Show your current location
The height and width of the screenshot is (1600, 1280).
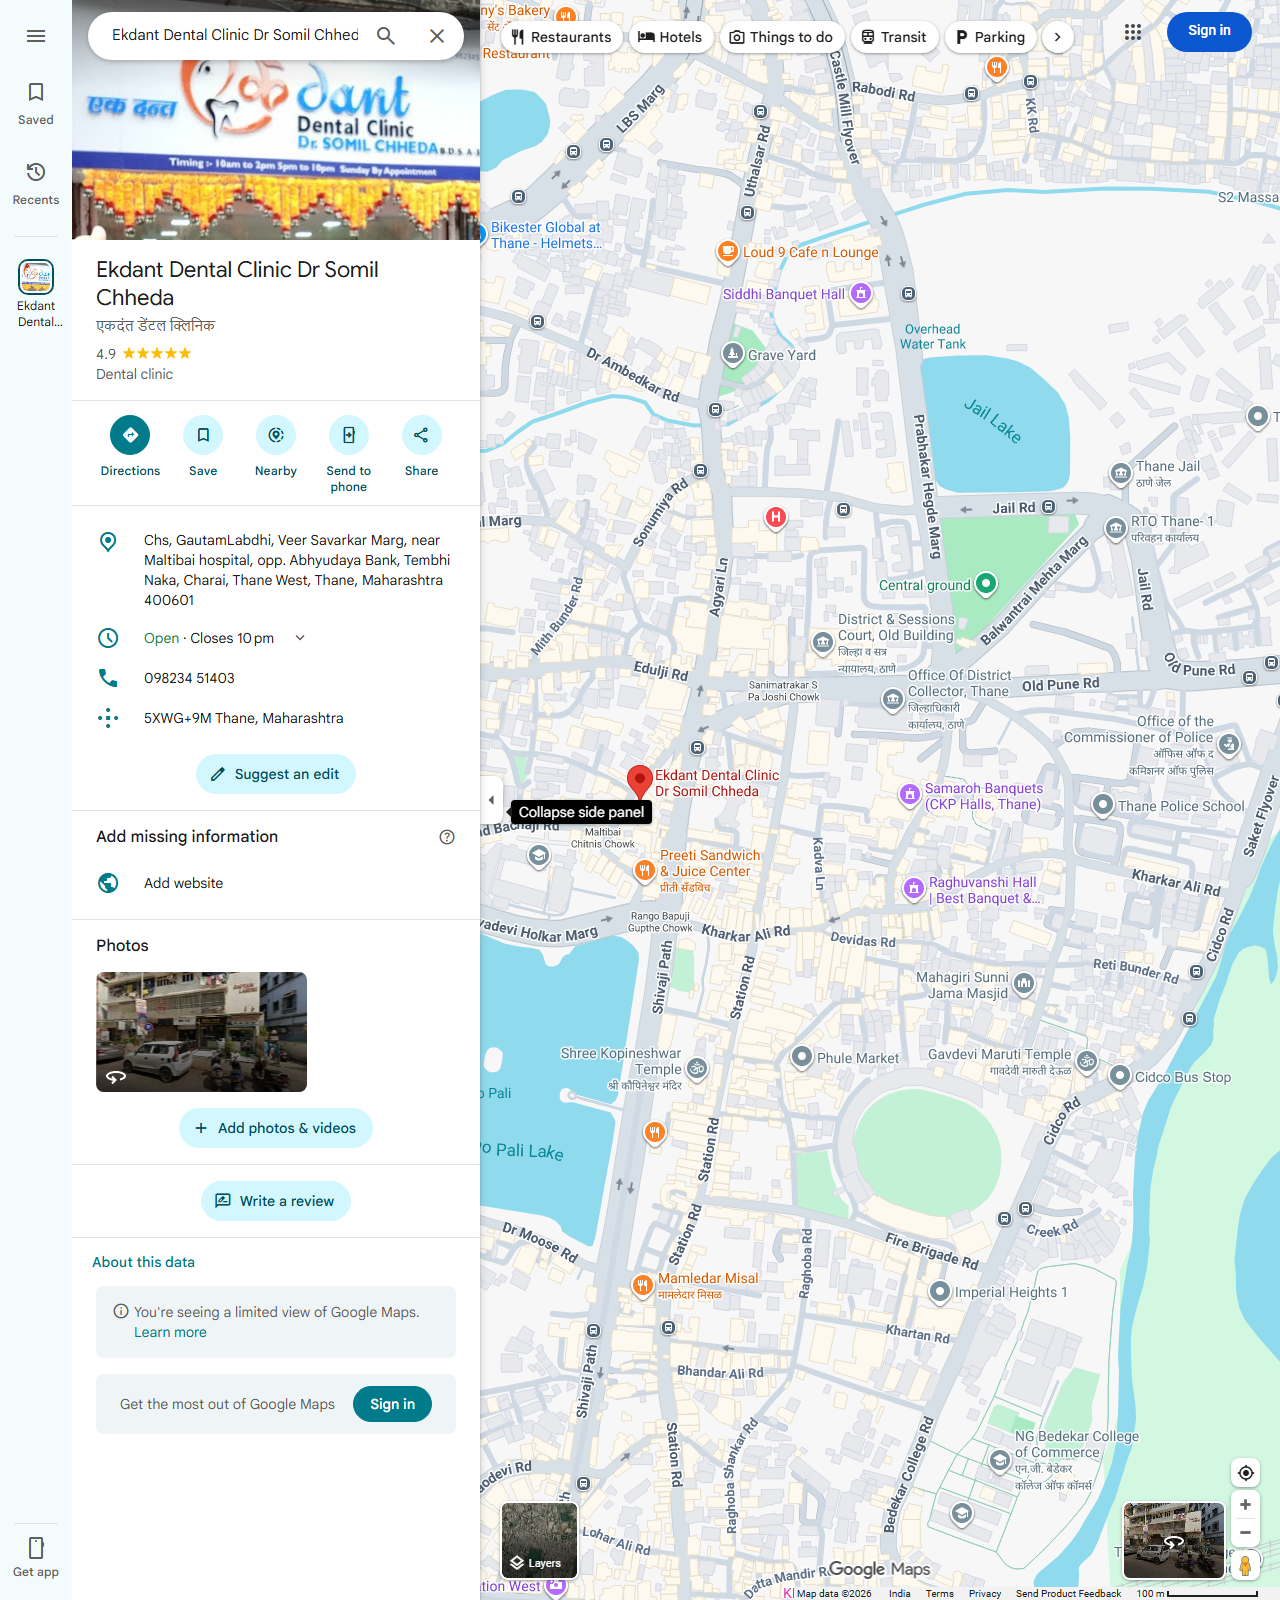point(1246,1472)
